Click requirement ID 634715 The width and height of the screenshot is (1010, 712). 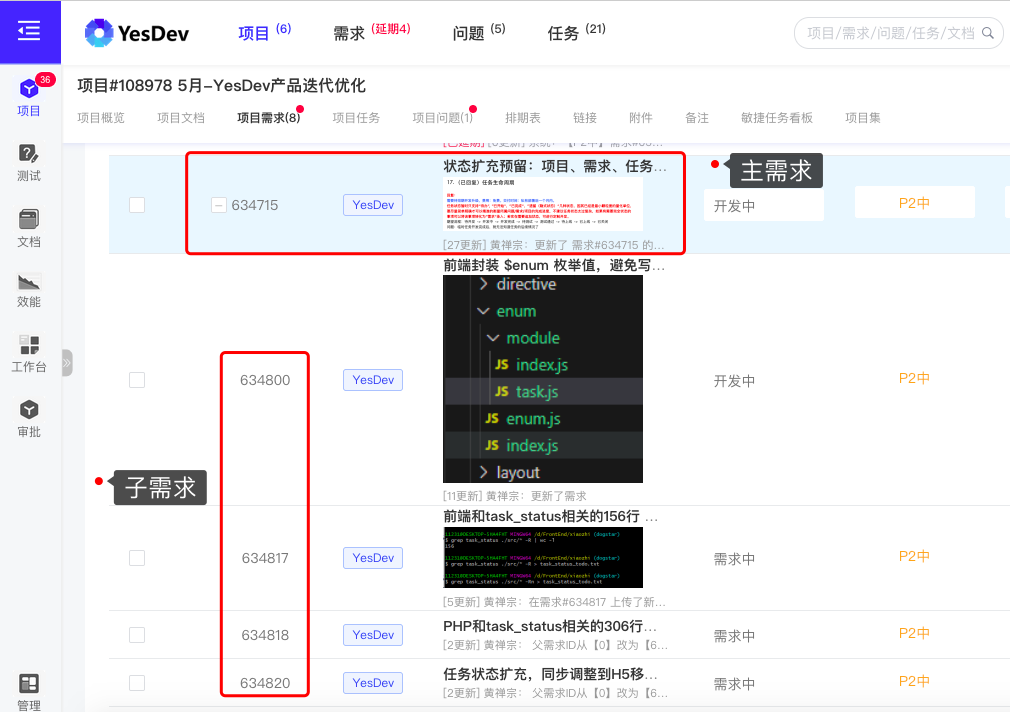(x=255, y=205)
